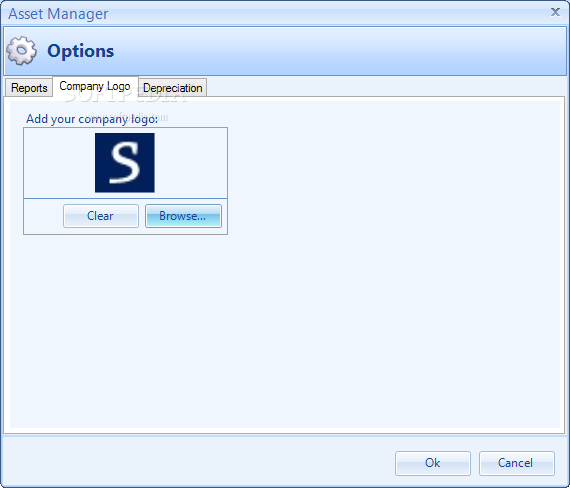The width and height of the screenshot is (570, 488).
Task: Click Browse to choose a logo
Action: click(183, 216)
